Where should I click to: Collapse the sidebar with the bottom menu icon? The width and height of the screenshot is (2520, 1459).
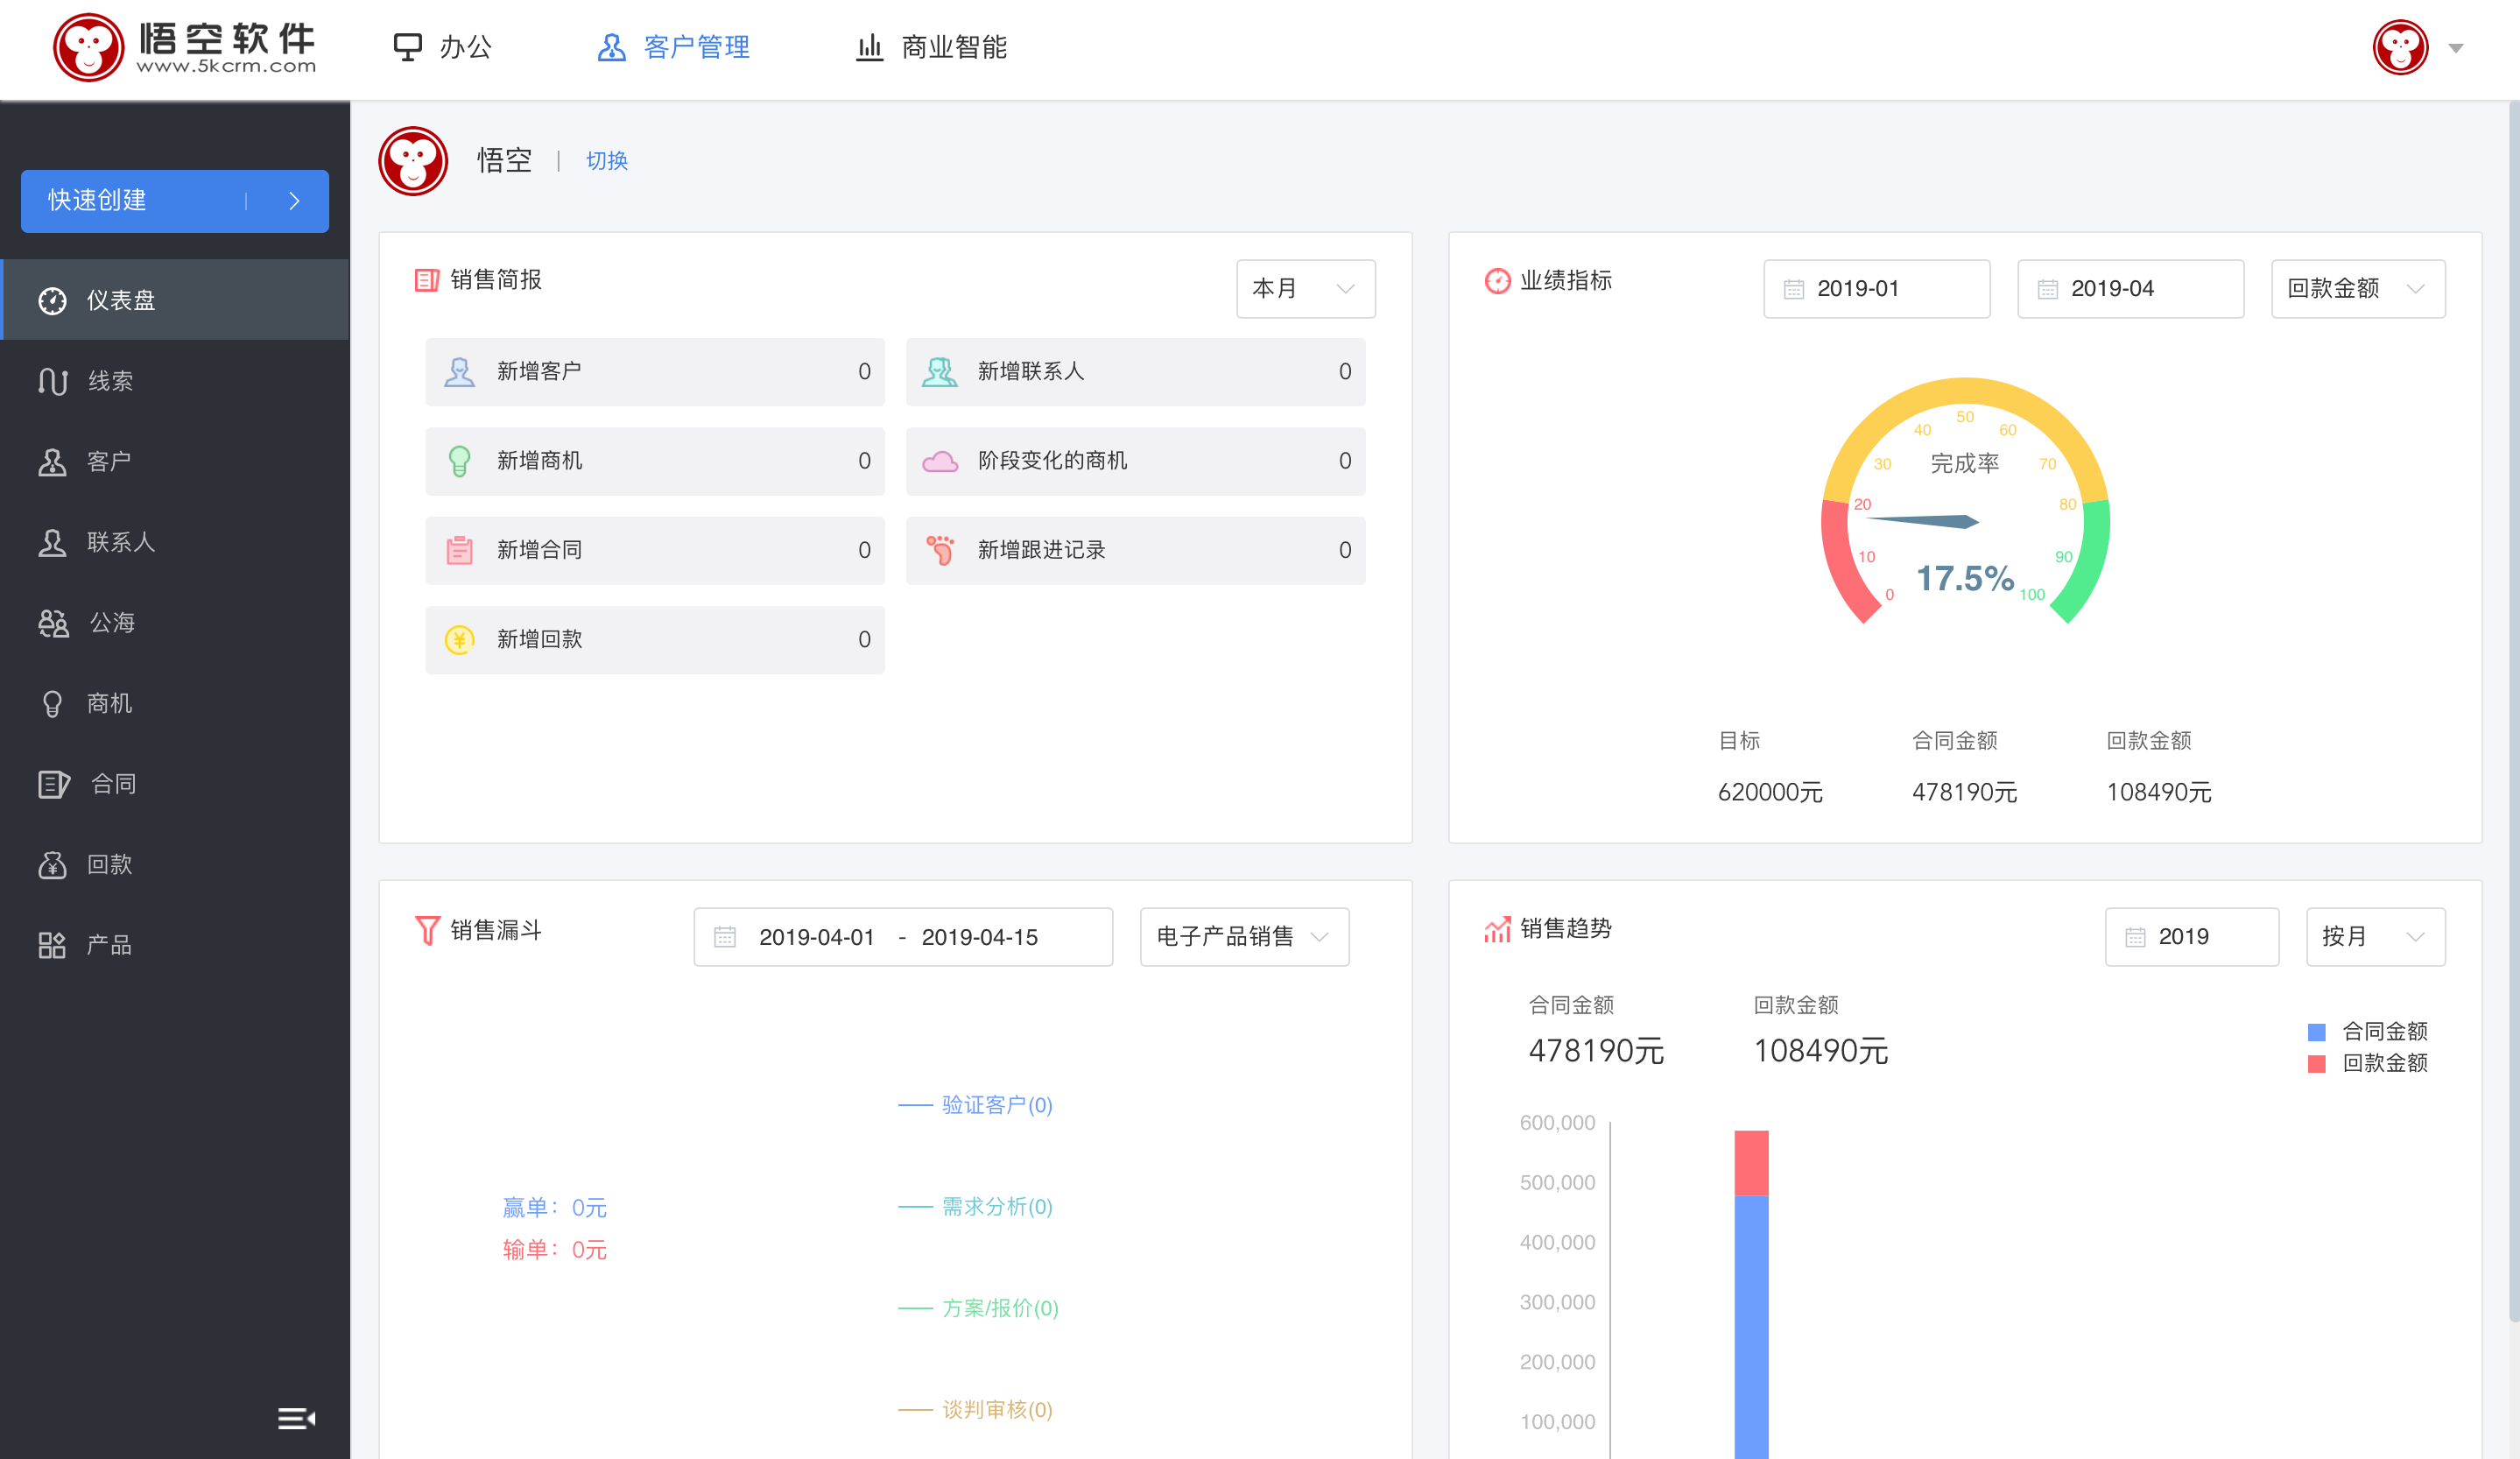click(x=296, y=1418)
